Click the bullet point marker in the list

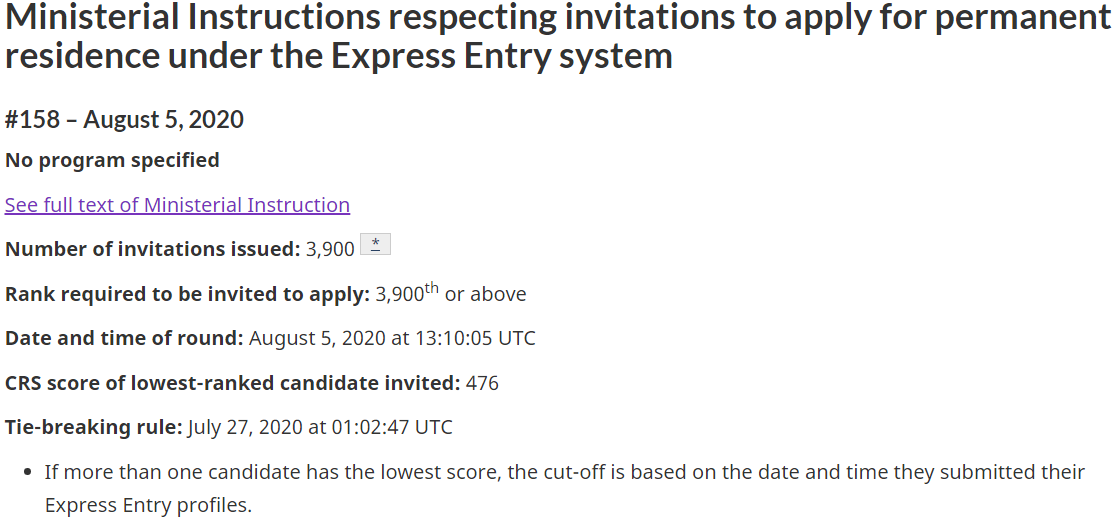point(28,472)
